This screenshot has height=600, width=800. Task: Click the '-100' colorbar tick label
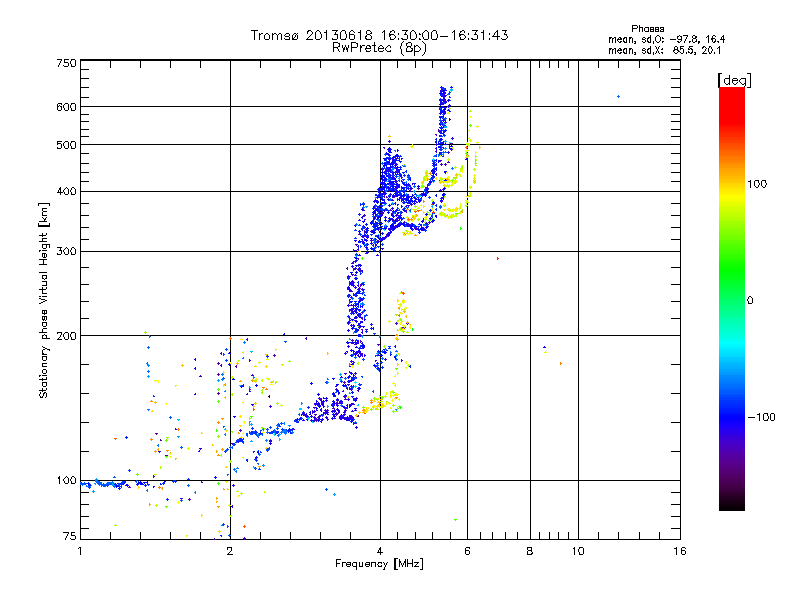pos(762,417)
